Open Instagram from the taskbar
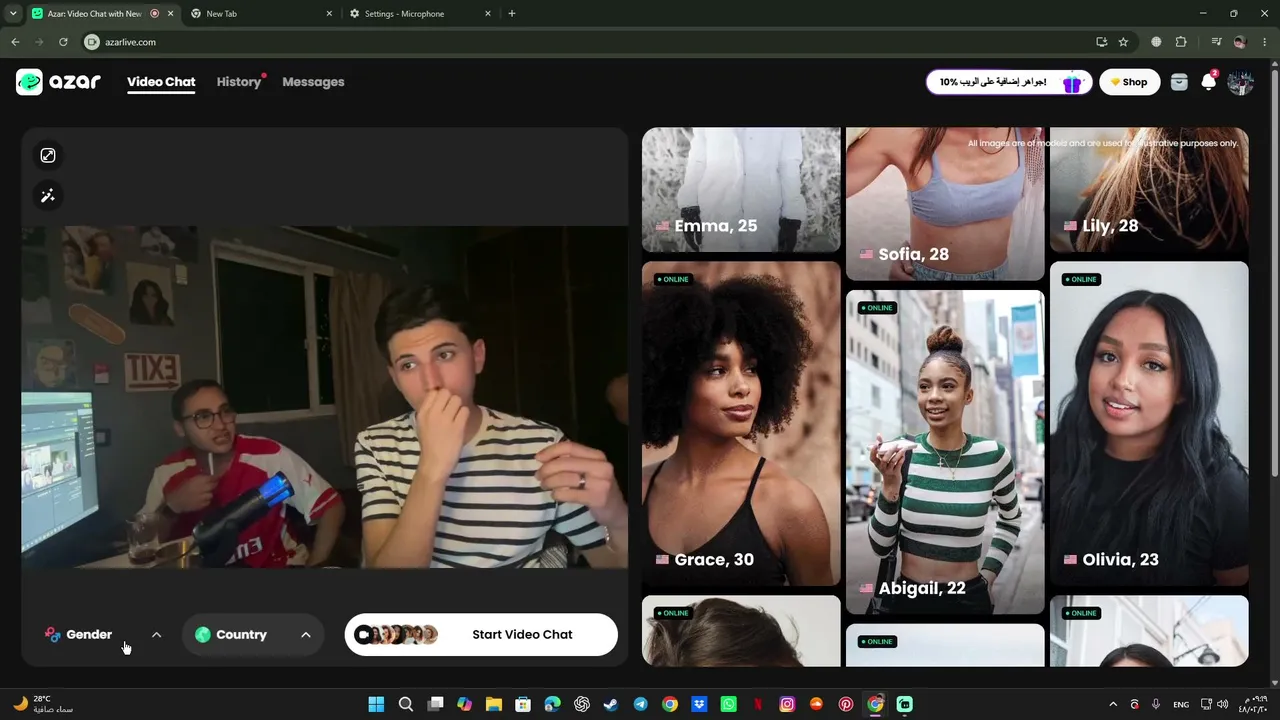 (787, 704)
